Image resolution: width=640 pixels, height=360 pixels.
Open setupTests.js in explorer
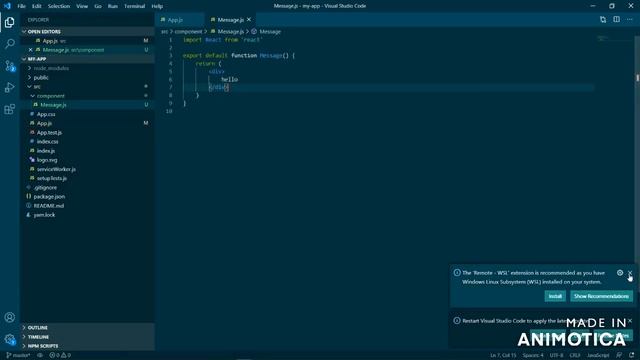[x=51, y=178]
